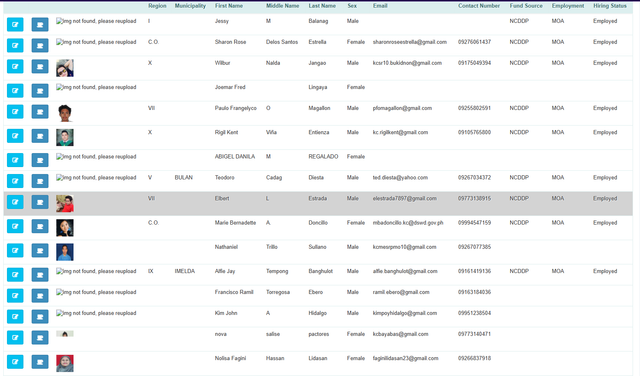Click the edit icon for Nathaniel Sullano
The width and height of the screenshot is (640, 376).
(15, 251)
